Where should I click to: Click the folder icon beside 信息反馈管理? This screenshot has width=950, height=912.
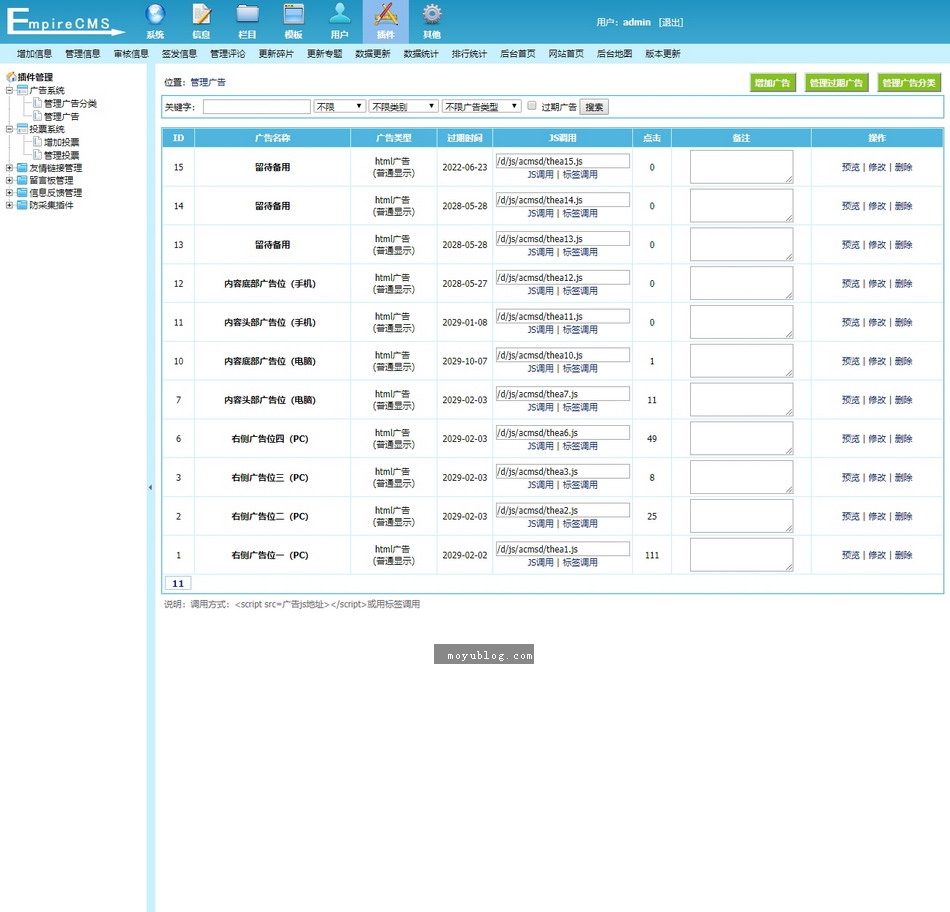coord(22,193)
